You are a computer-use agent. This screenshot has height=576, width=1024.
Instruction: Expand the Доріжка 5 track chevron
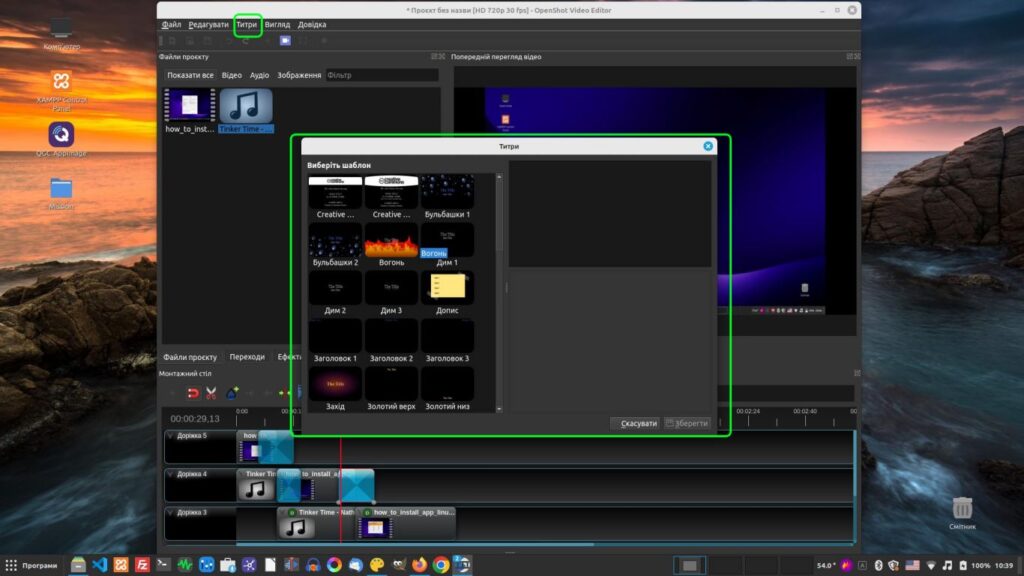pyautogui.click(x=170, y=436)
